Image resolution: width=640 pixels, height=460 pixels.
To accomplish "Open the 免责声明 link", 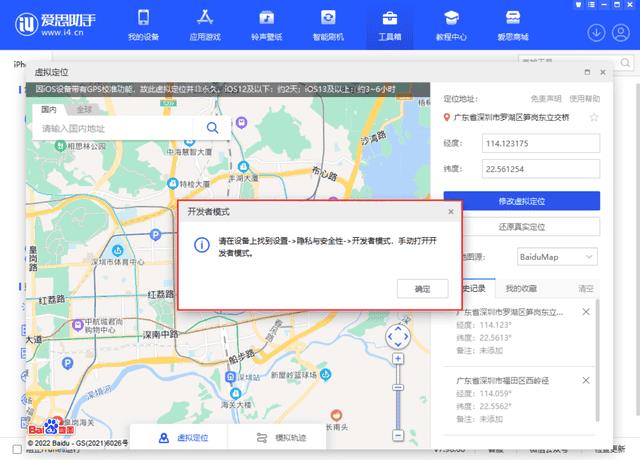I will (546, 99).
